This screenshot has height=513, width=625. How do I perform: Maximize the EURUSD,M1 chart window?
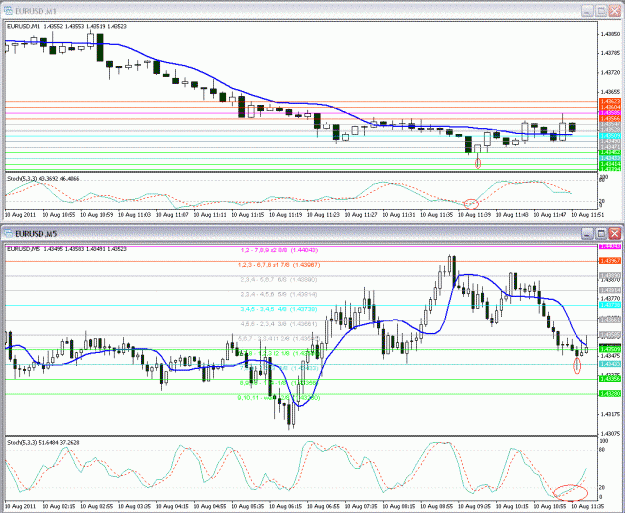pyautogui.click(x=601, y=11)
